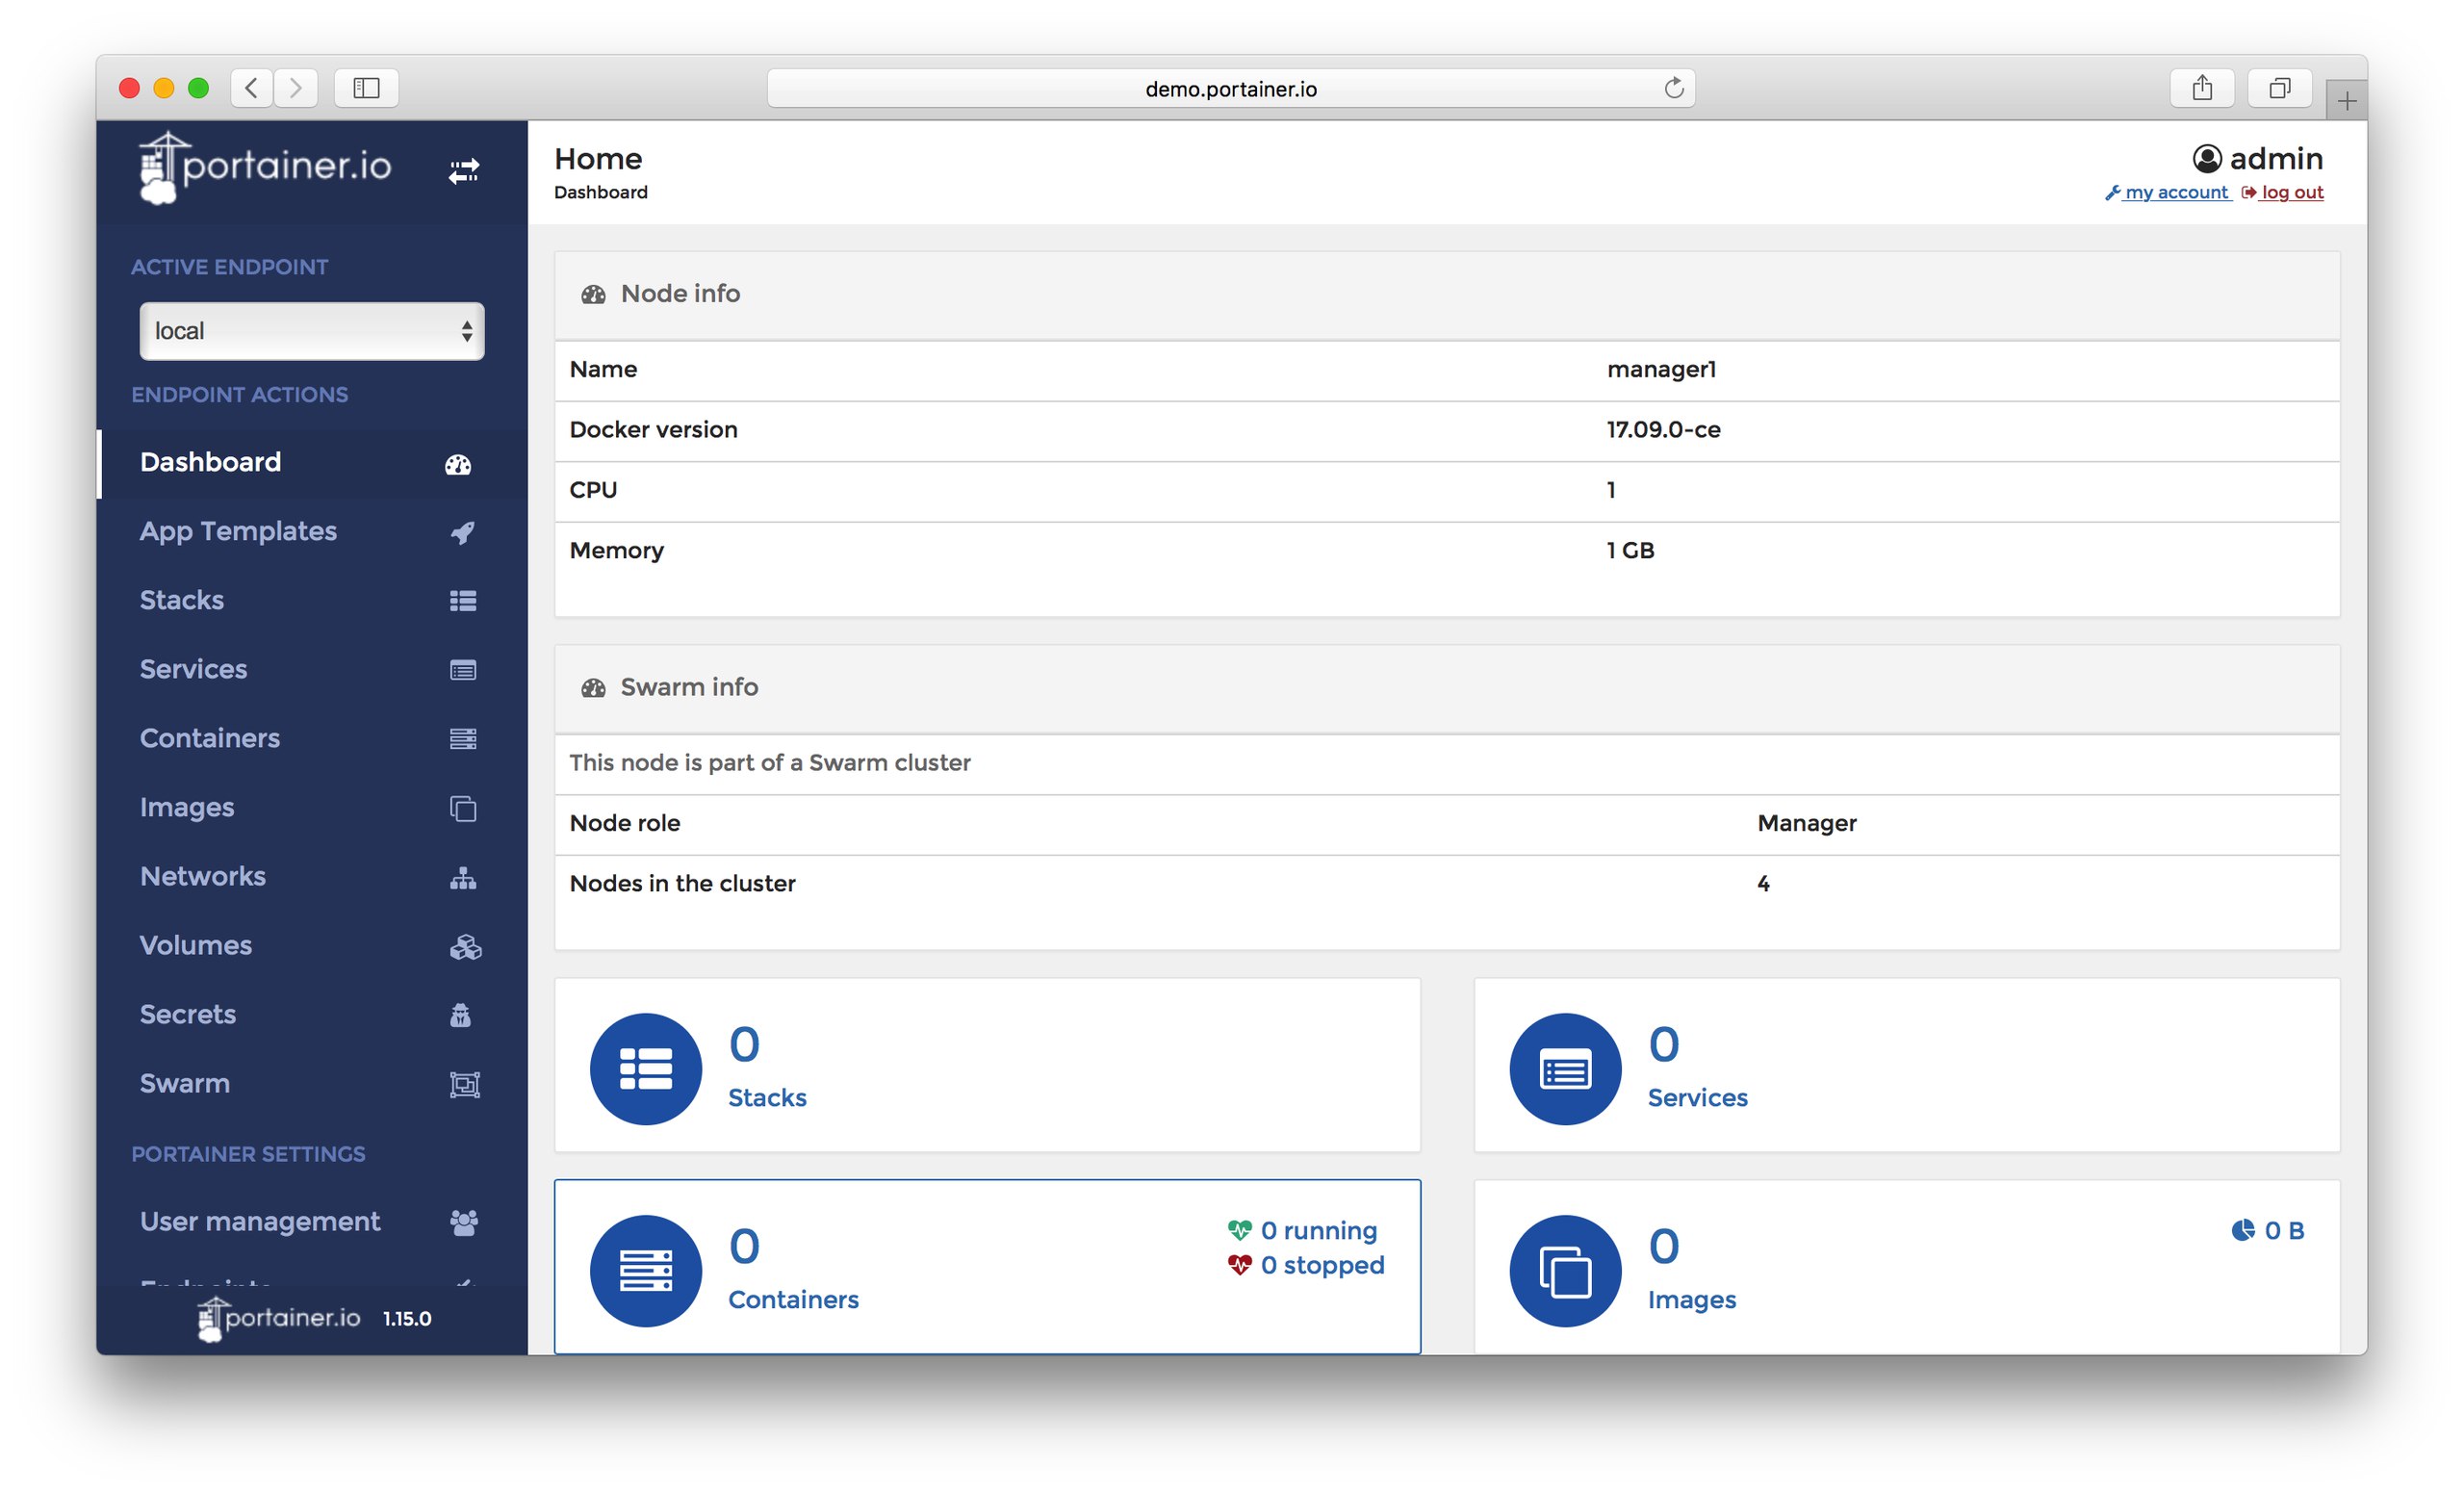Select the Networks node icon

pos(462,877)
